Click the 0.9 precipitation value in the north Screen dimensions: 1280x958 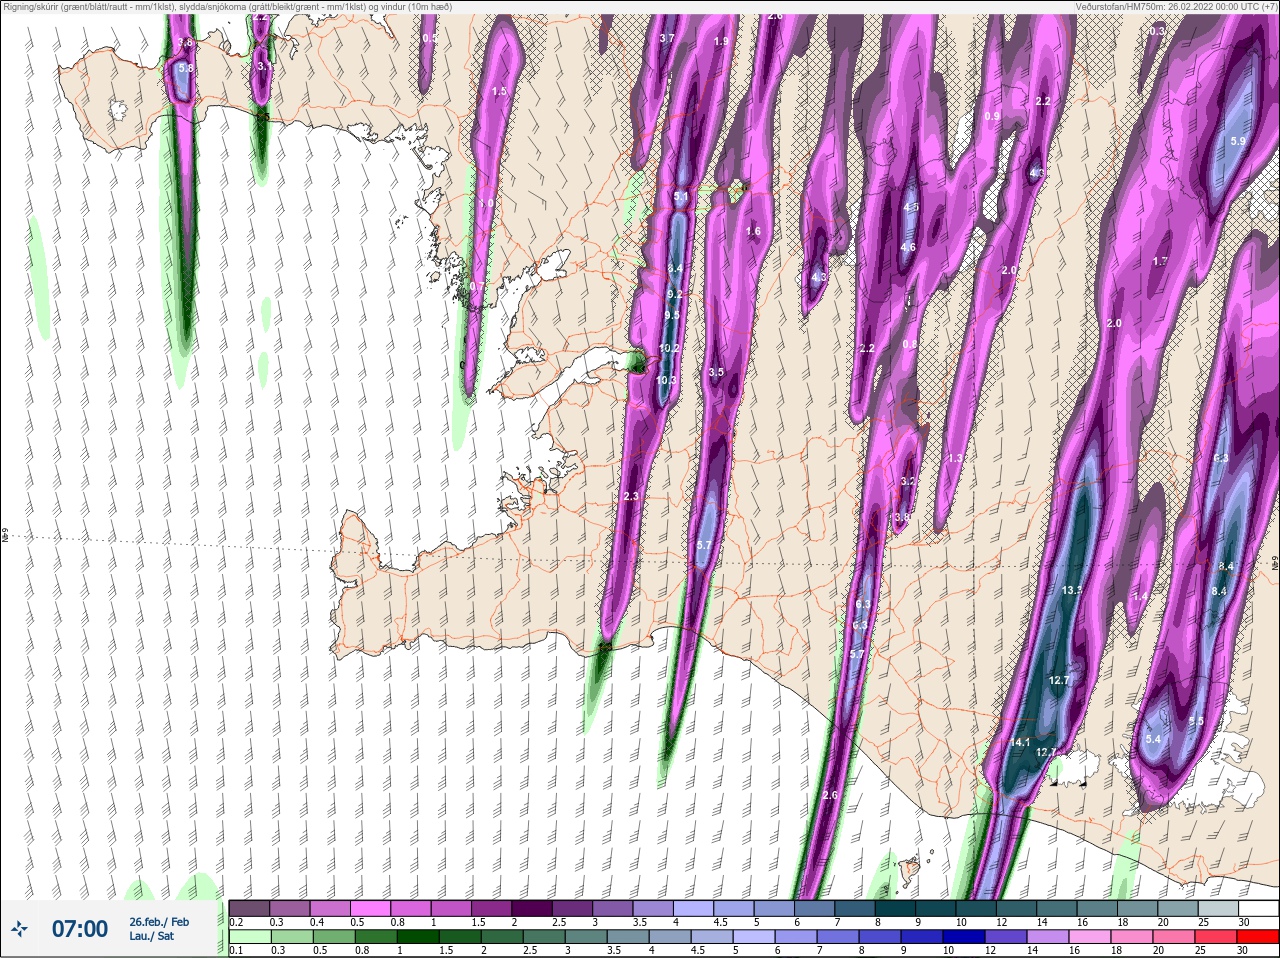click(x=992, y=117)
